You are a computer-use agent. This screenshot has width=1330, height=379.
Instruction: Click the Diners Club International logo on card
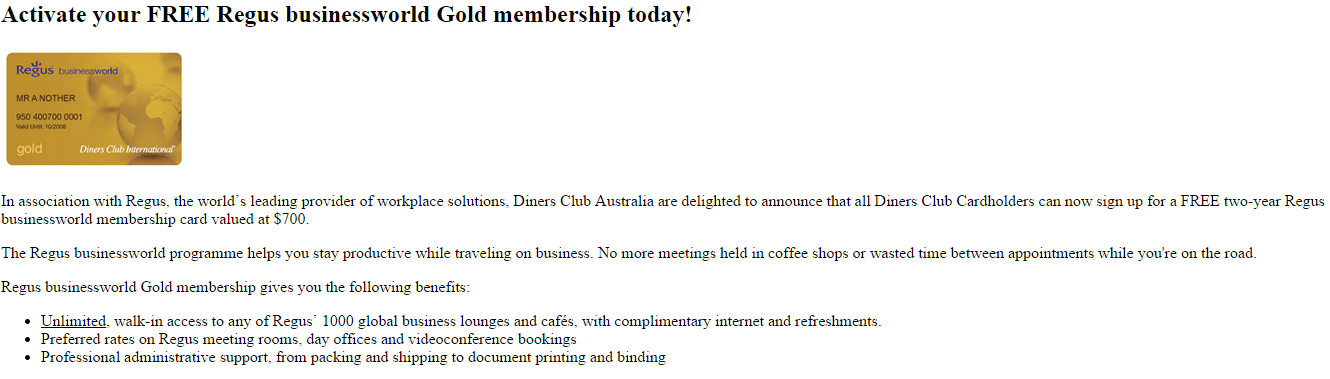tap(127, 150)
